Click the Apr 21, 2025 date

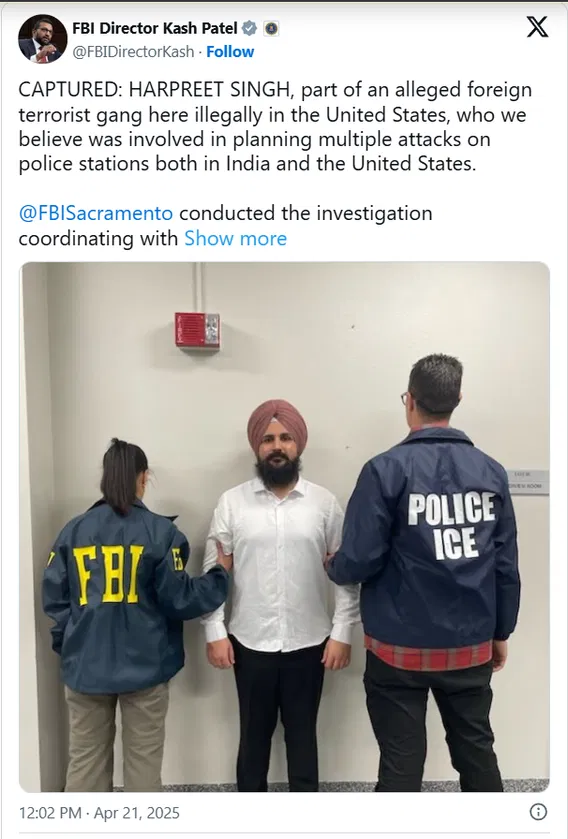click(137, 813)
